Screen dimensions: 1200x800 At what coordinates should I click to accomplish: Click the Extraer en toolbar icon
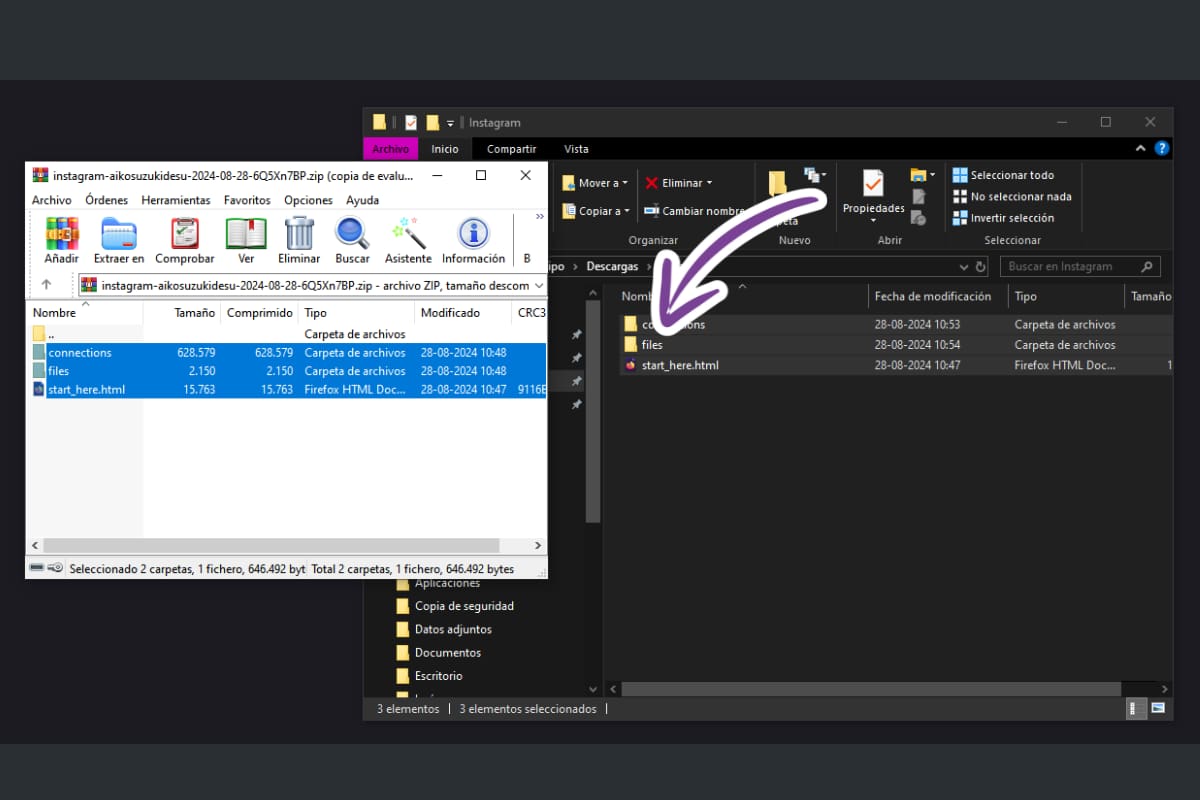(x=119, y=241)
